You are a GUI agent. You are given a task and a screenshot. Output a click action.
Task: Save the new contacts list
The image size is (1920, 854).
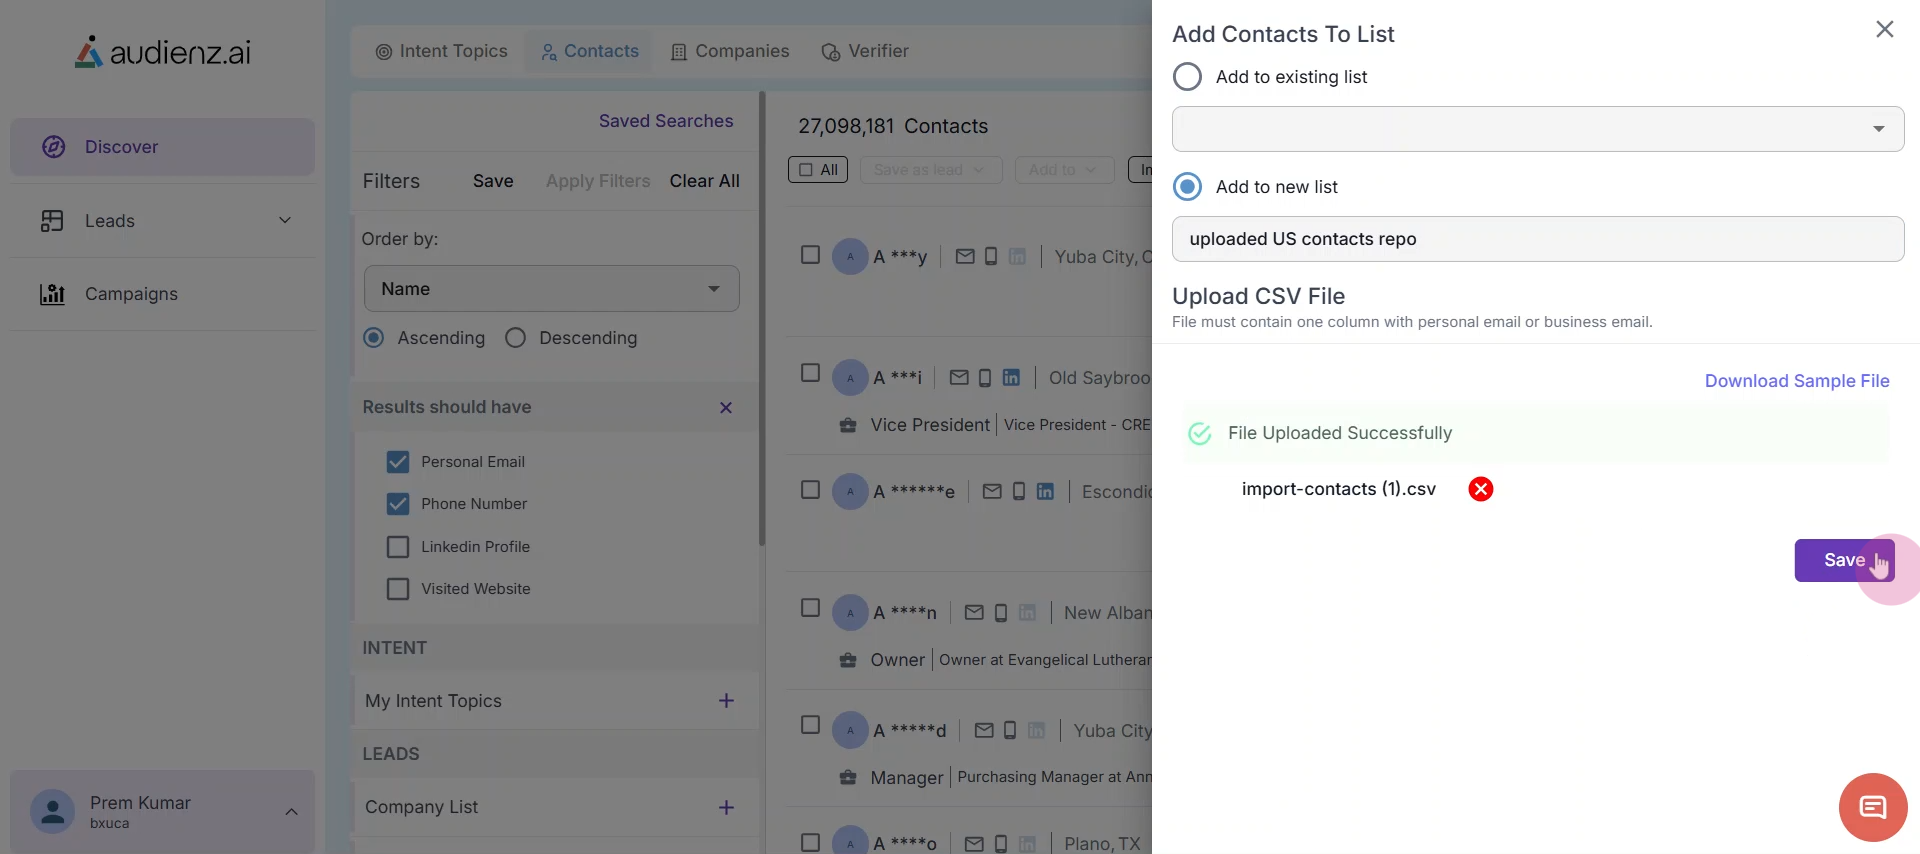click(x=1843, y=560)
